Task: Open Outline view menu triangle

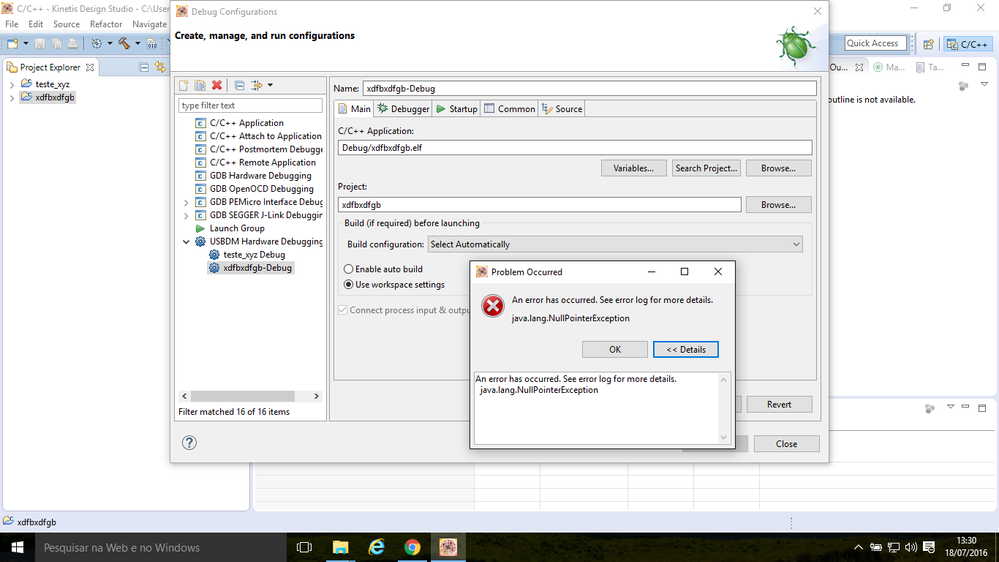Action: 984,85
